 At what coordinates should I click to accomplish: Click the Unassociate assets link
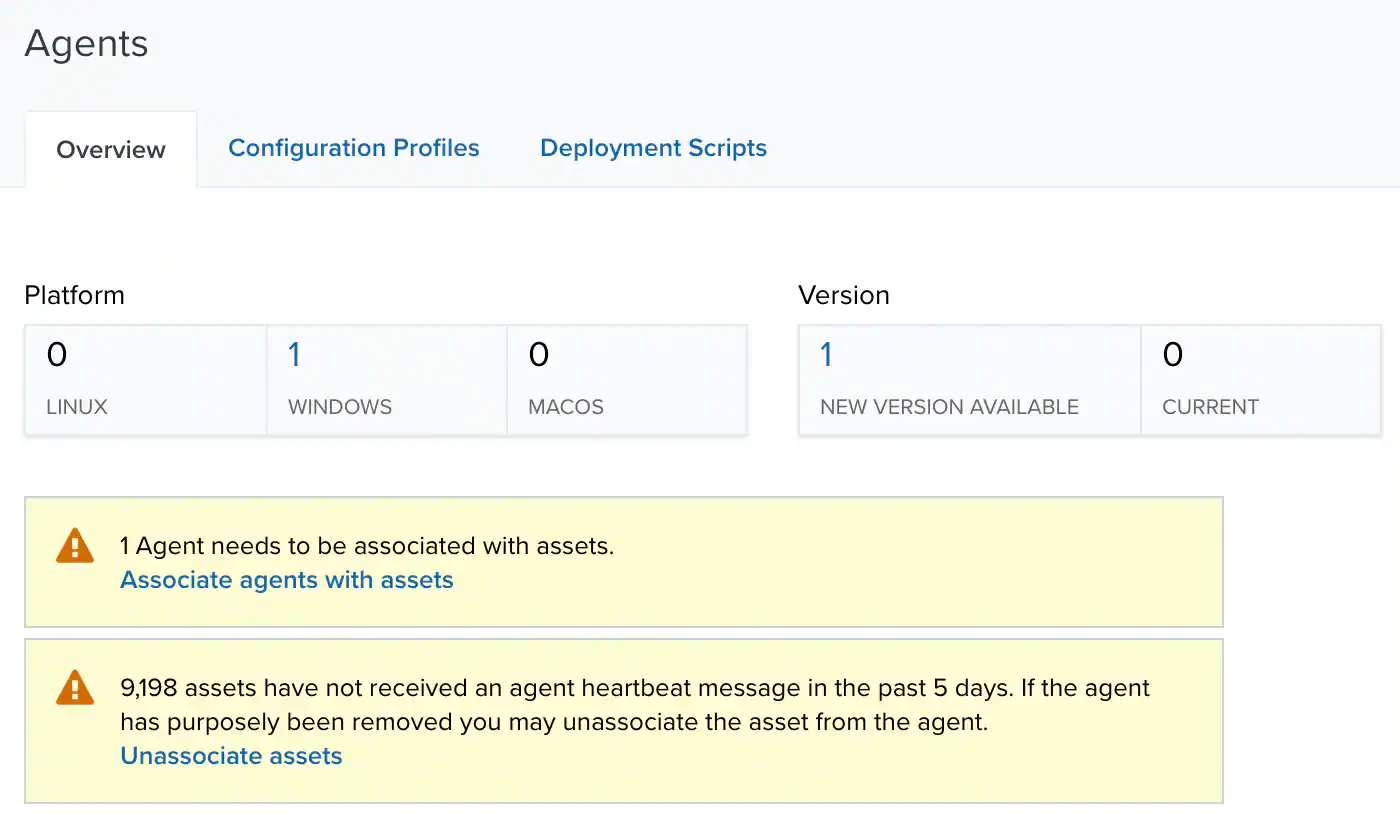click(231, 756)
